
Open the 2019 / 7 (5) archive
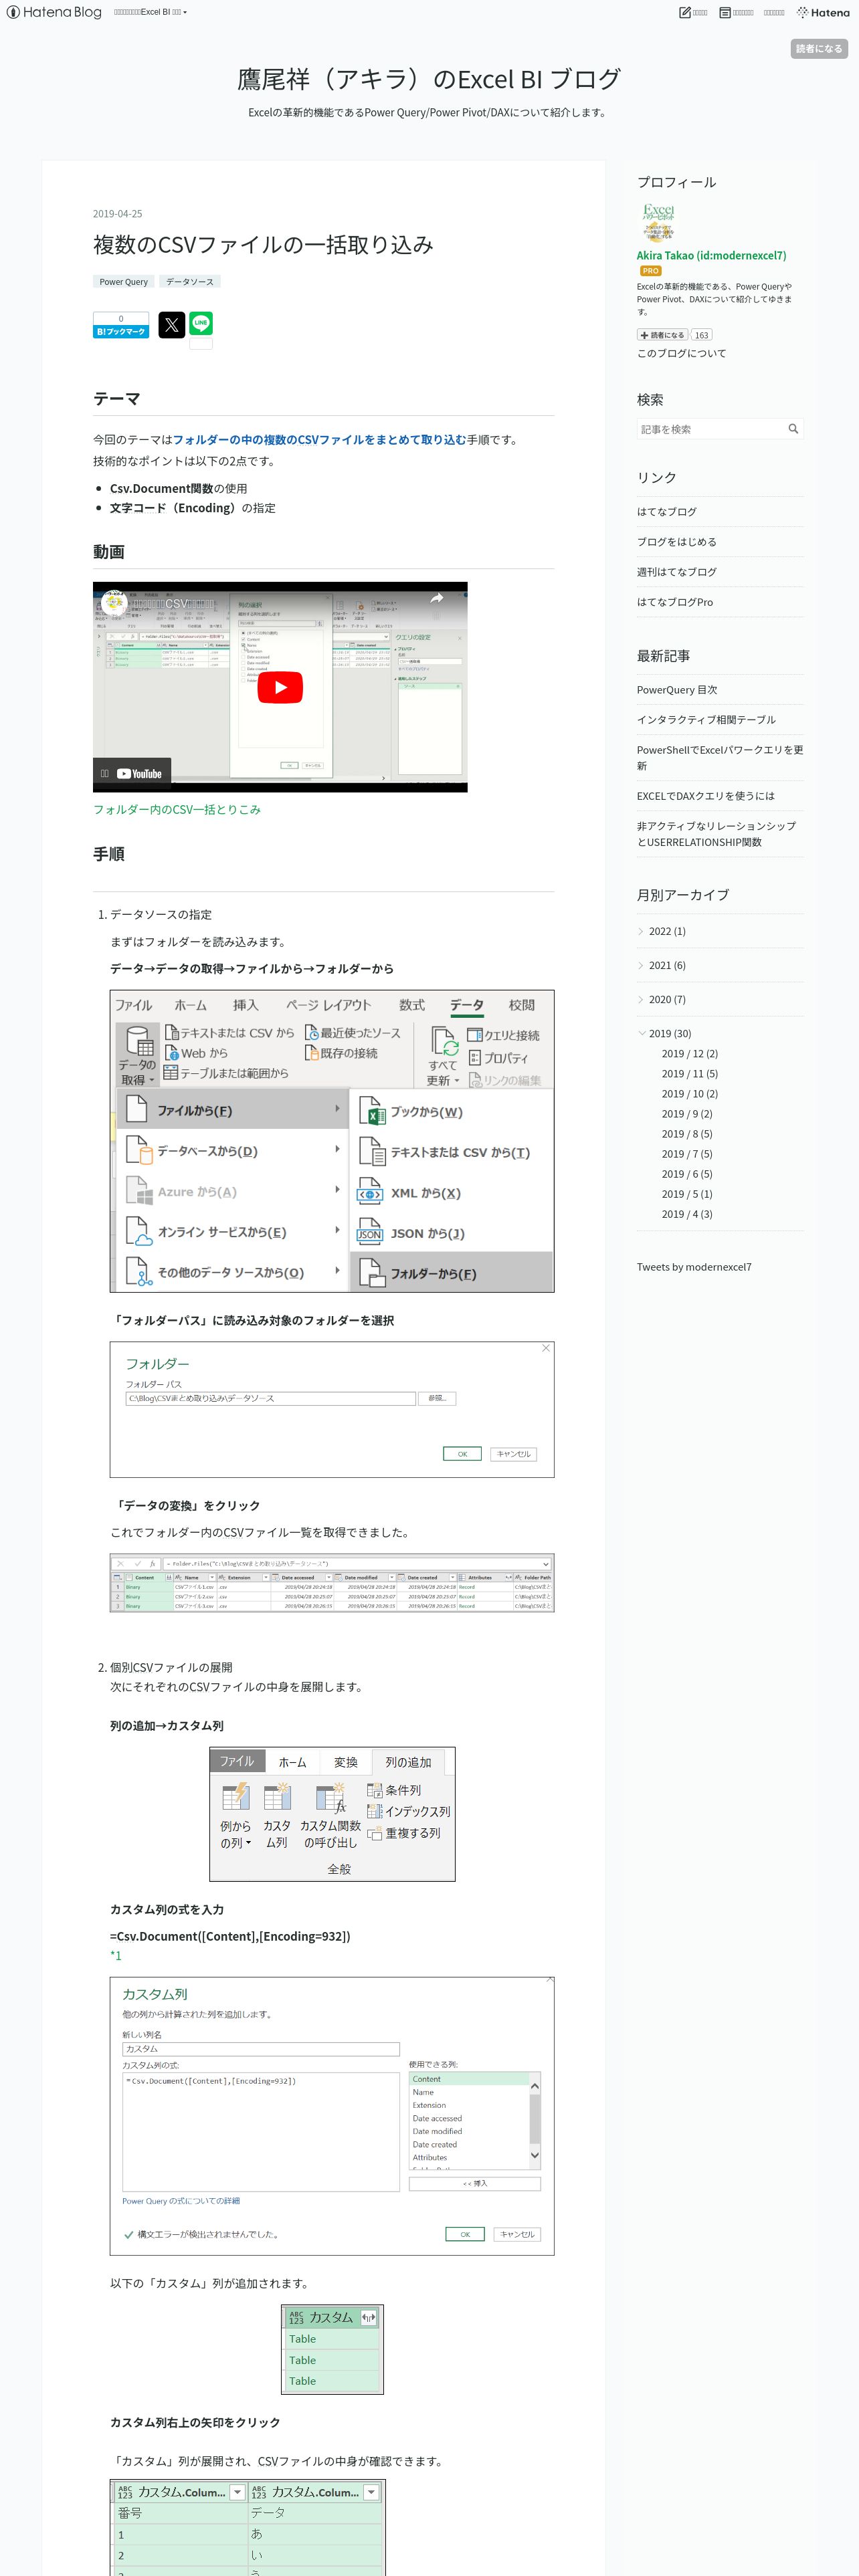[x=686, y=1153]
